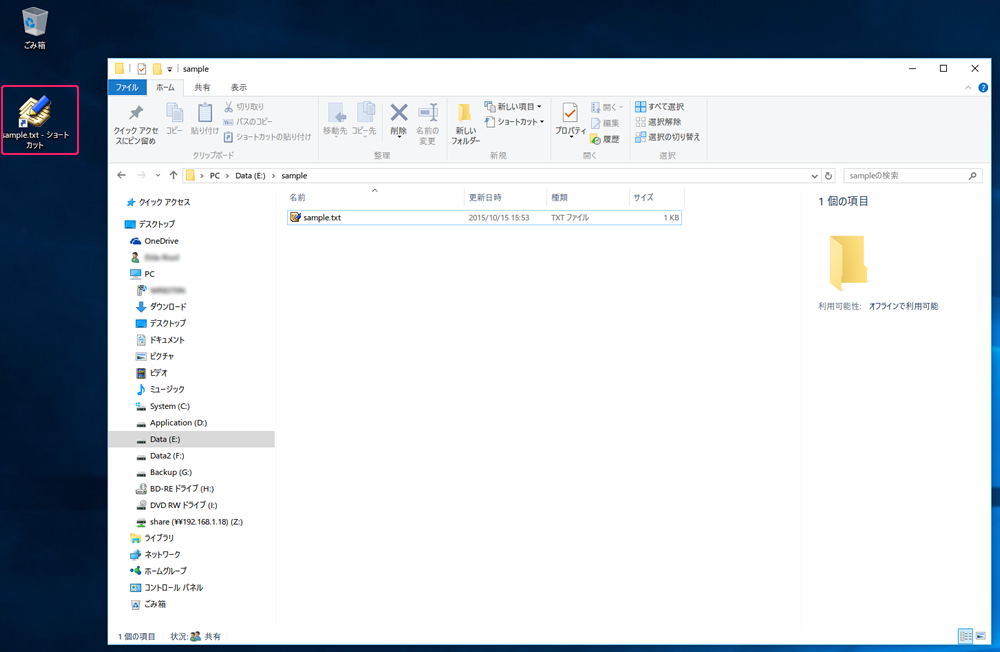This screenshot has height=652, width=1000.
Task: Switch to the Share (共有) tab
Action: (202, 87)
